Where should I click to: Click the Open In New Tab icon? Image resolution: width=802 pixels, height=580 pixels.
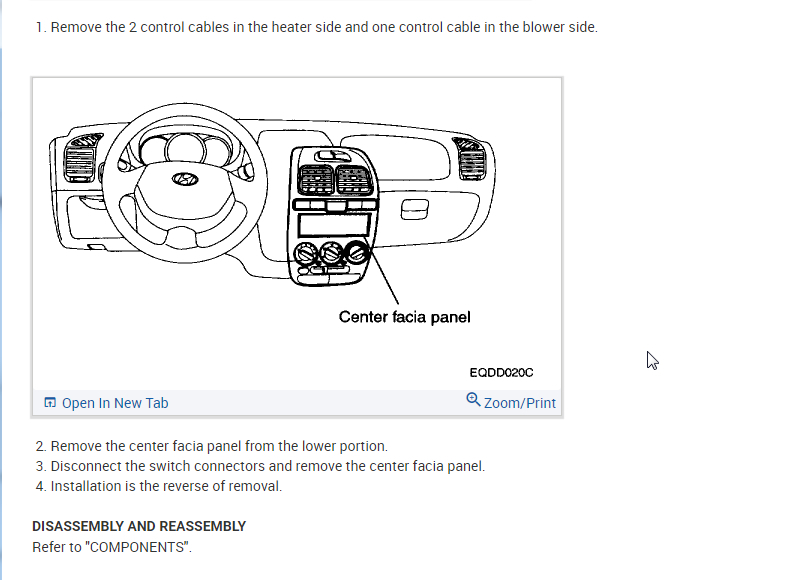(50, 403)
